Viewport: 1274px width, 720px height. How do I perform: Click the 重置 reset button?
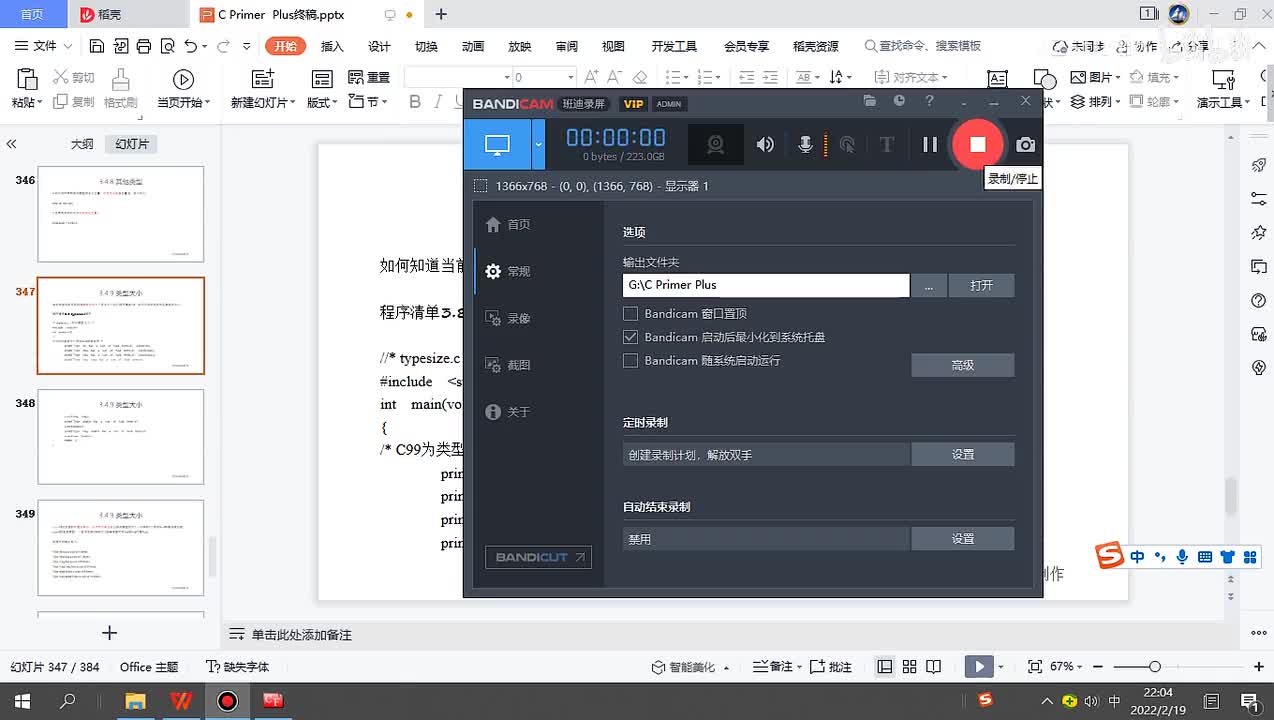tap(370, 78)
